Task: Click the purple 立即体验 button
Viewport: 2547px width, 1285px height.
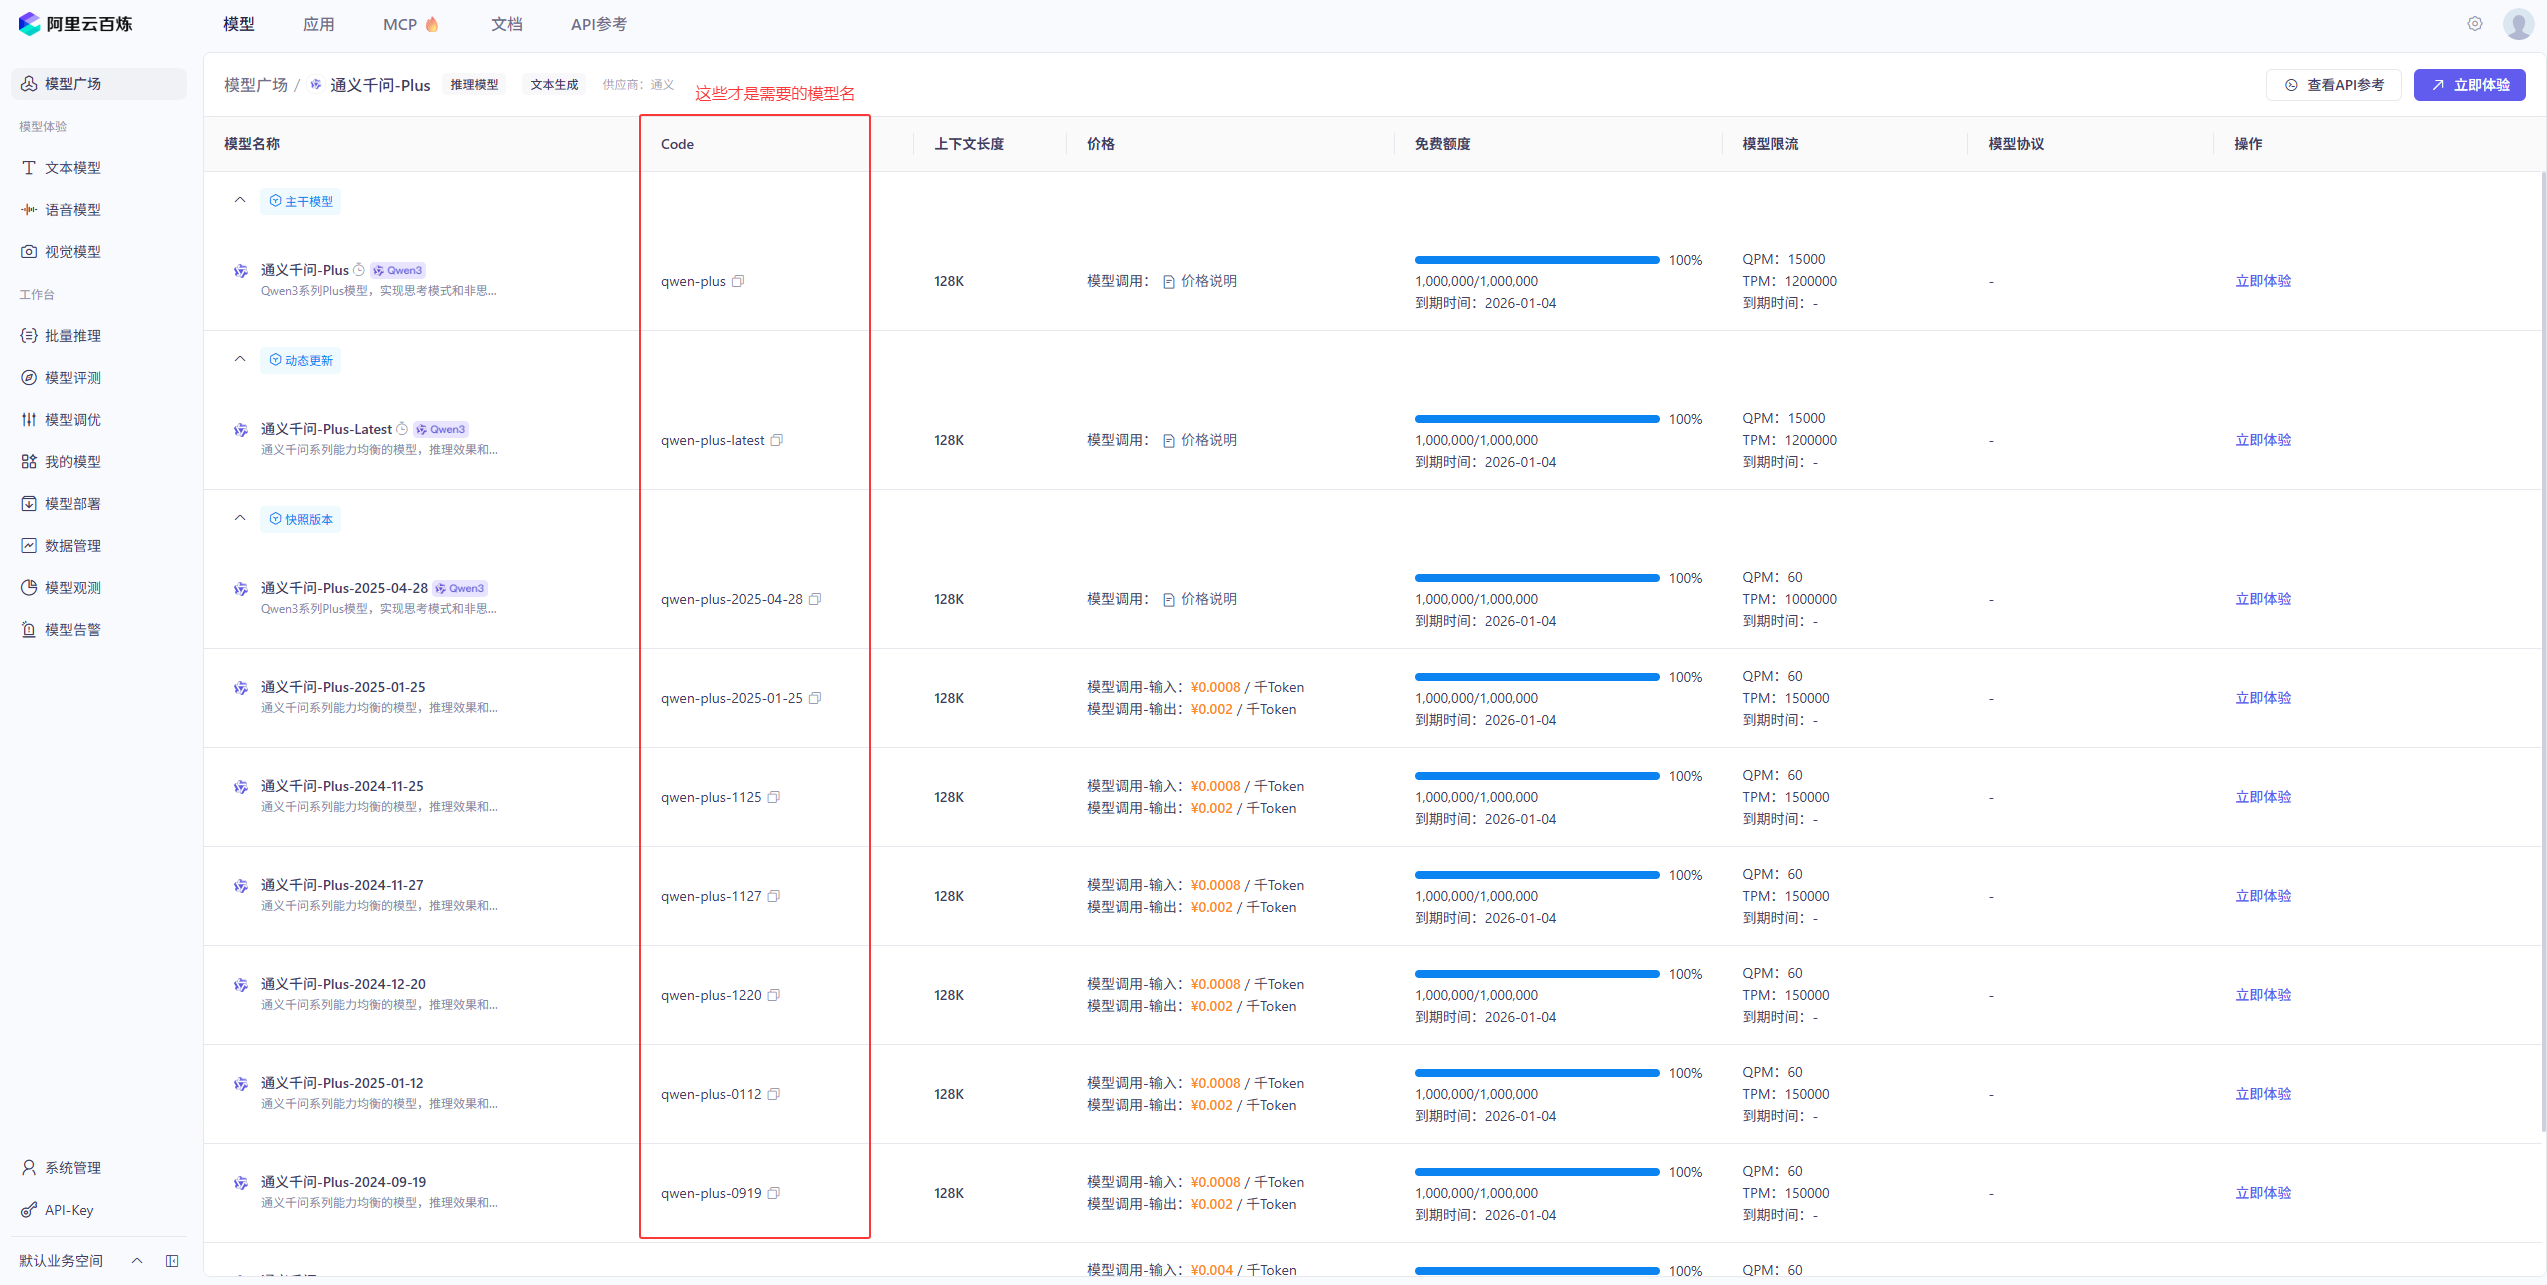Action: [x=2470, y=85]
